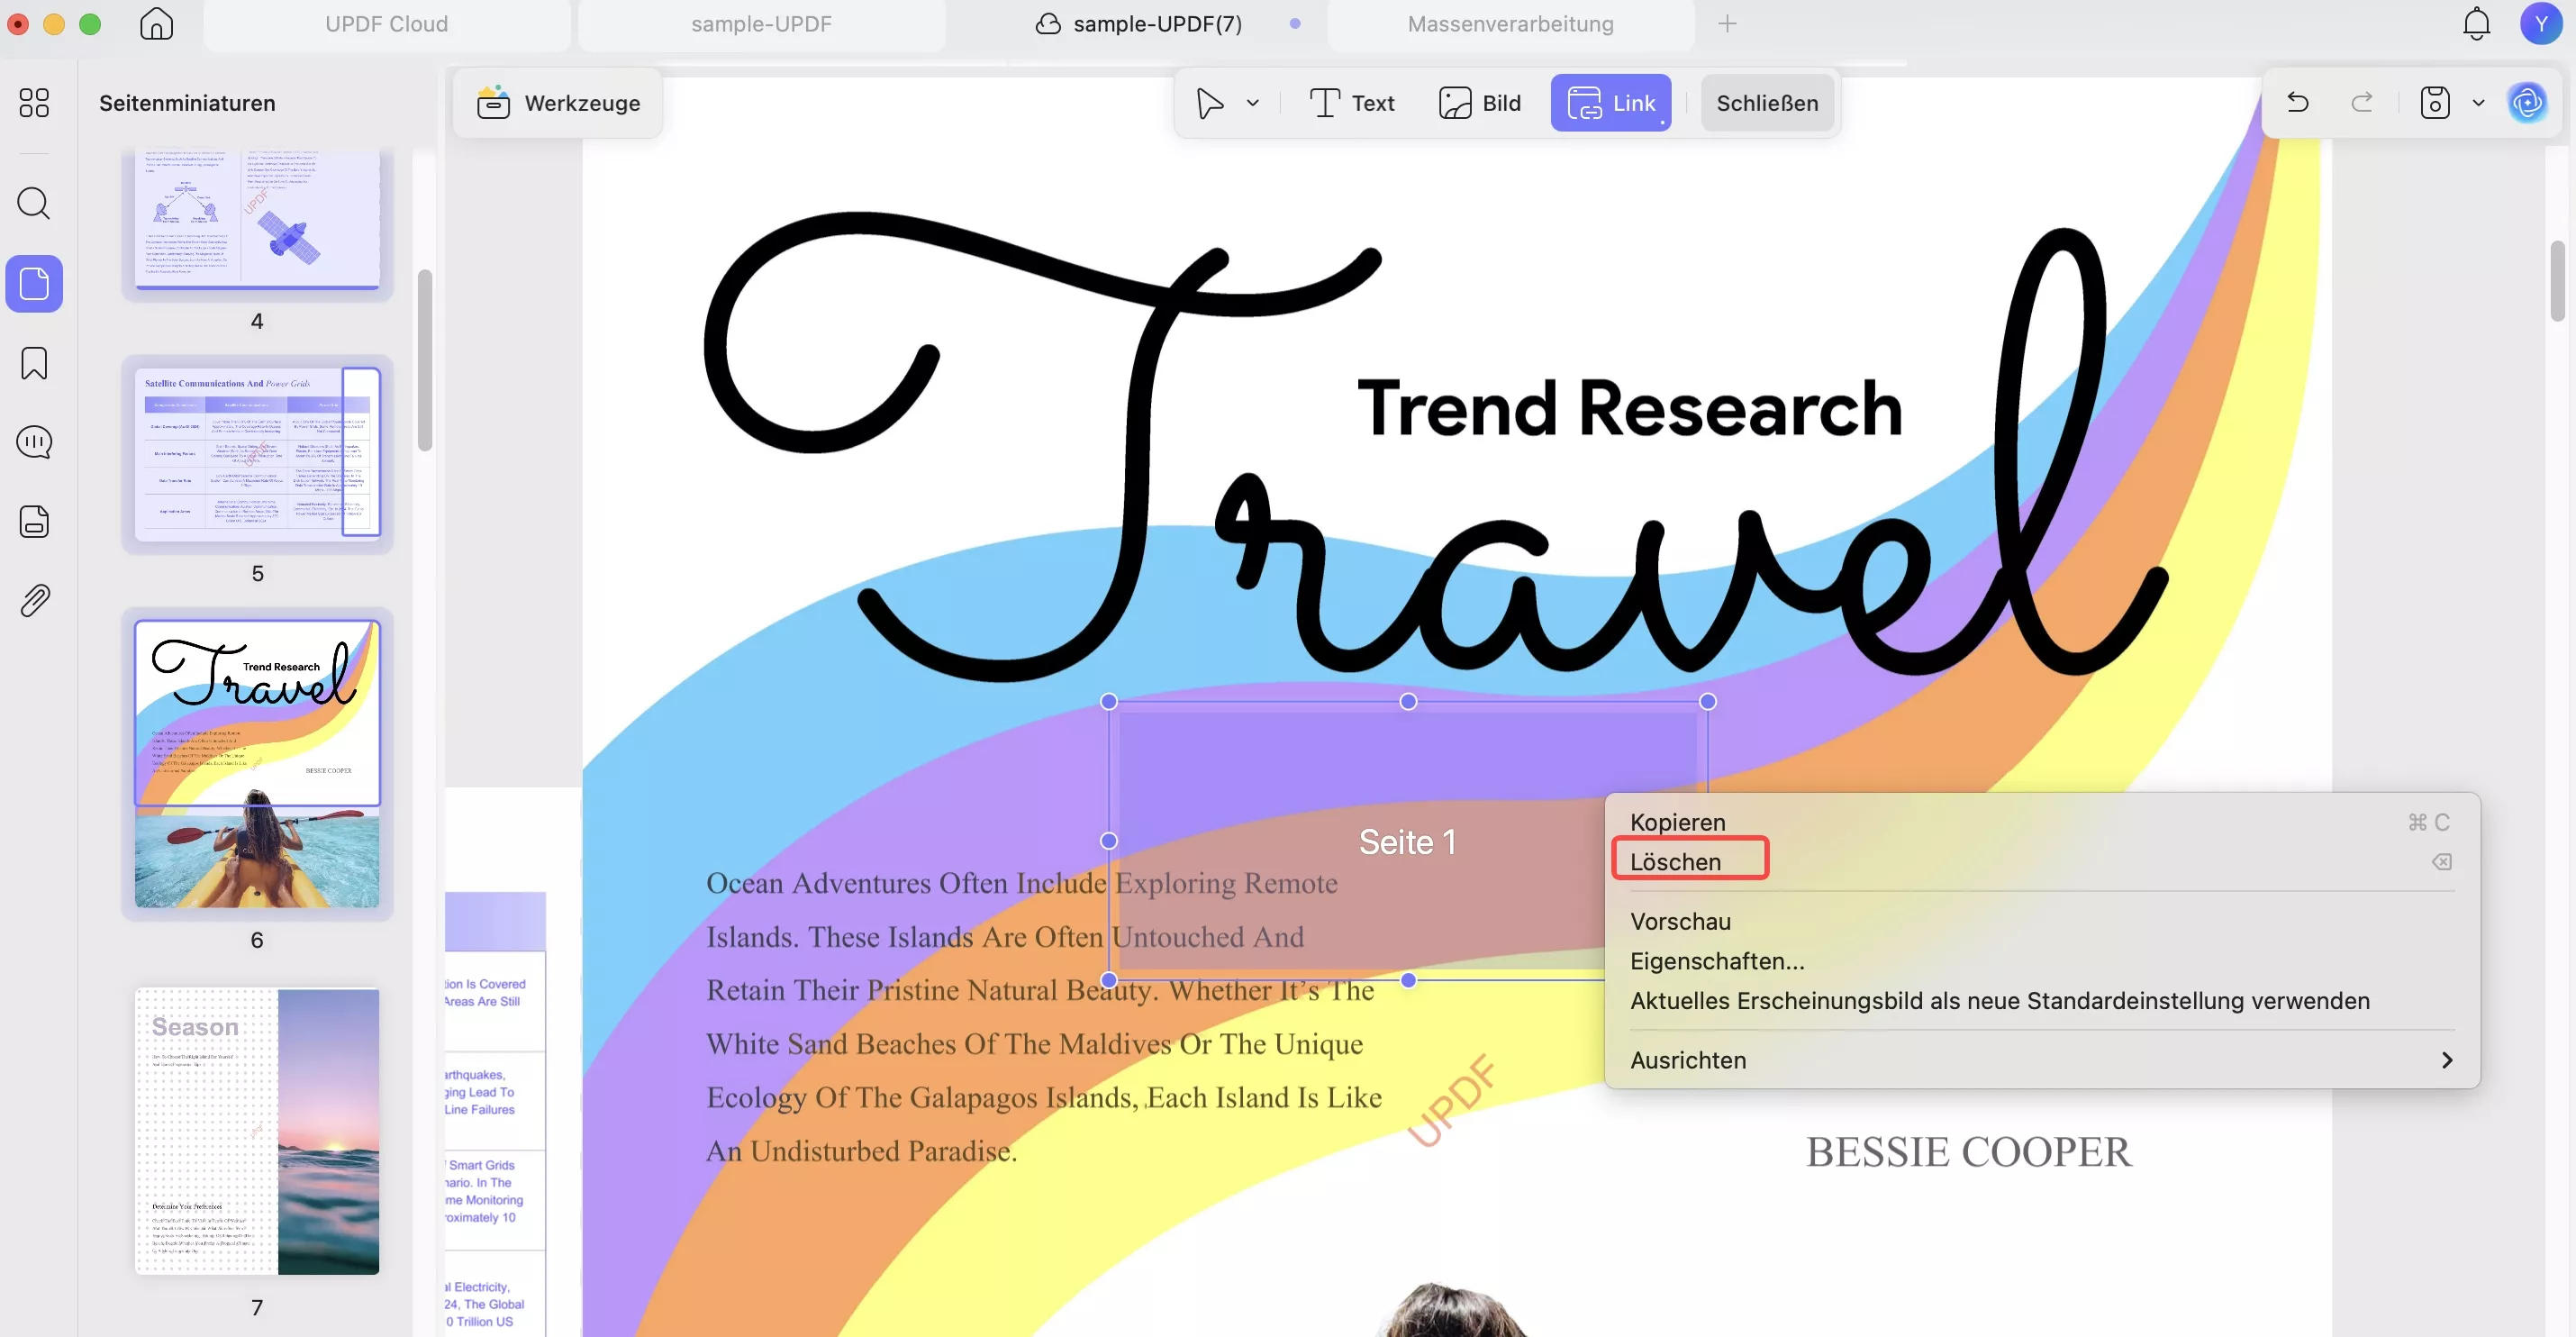Select the Bild image tool
This screenshot has height=1337, width=2576.
pos(1480,103)
